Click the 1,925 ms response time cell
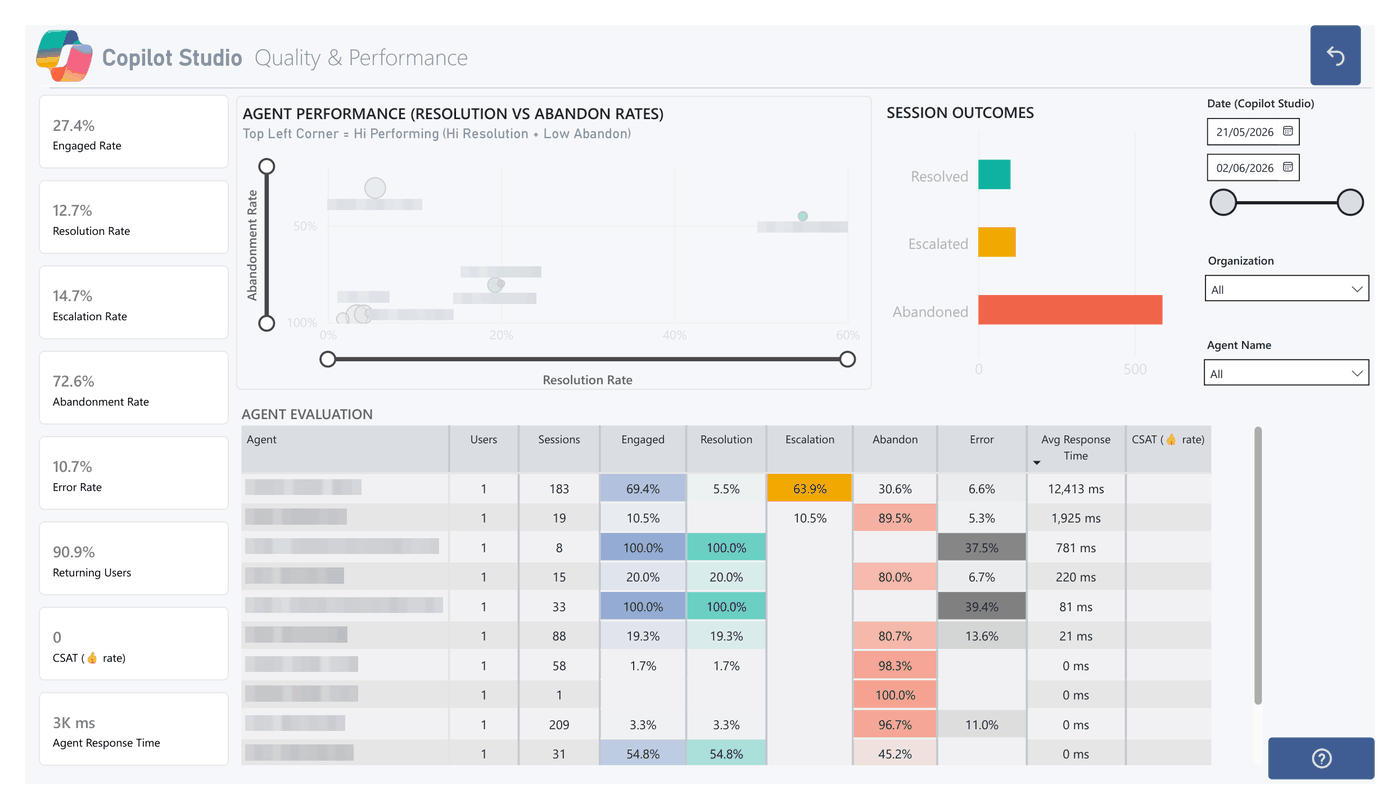The width and height of the screenshot is (1400, 809). click(1076, 518)
